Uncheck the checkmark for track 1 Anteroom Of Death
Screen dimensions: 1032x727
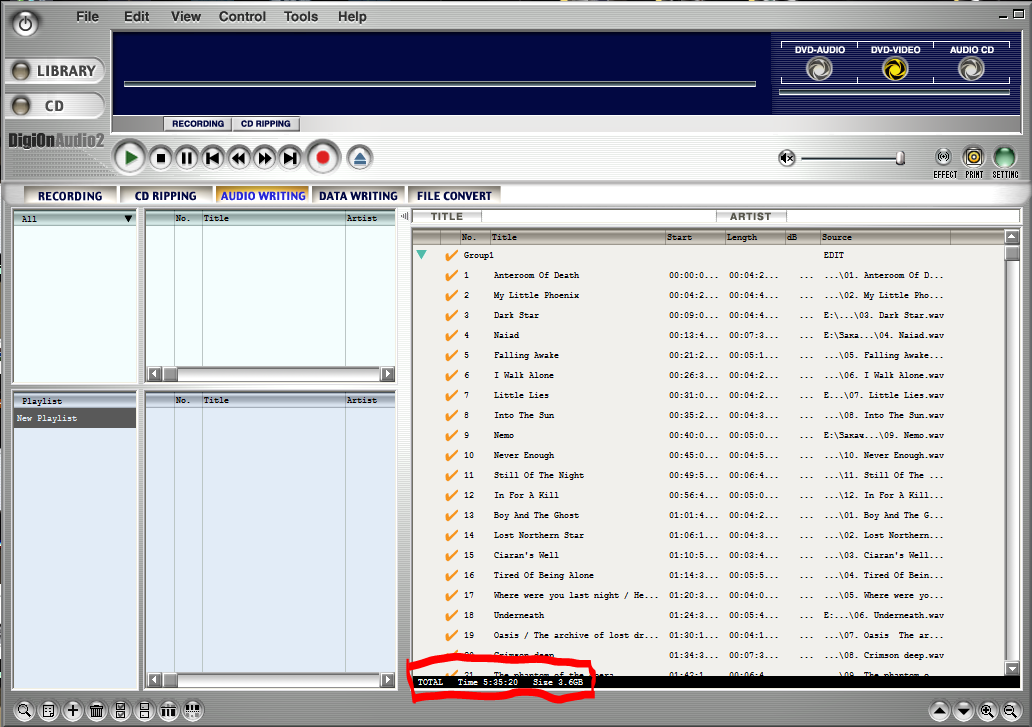click(x=451, y=275)
